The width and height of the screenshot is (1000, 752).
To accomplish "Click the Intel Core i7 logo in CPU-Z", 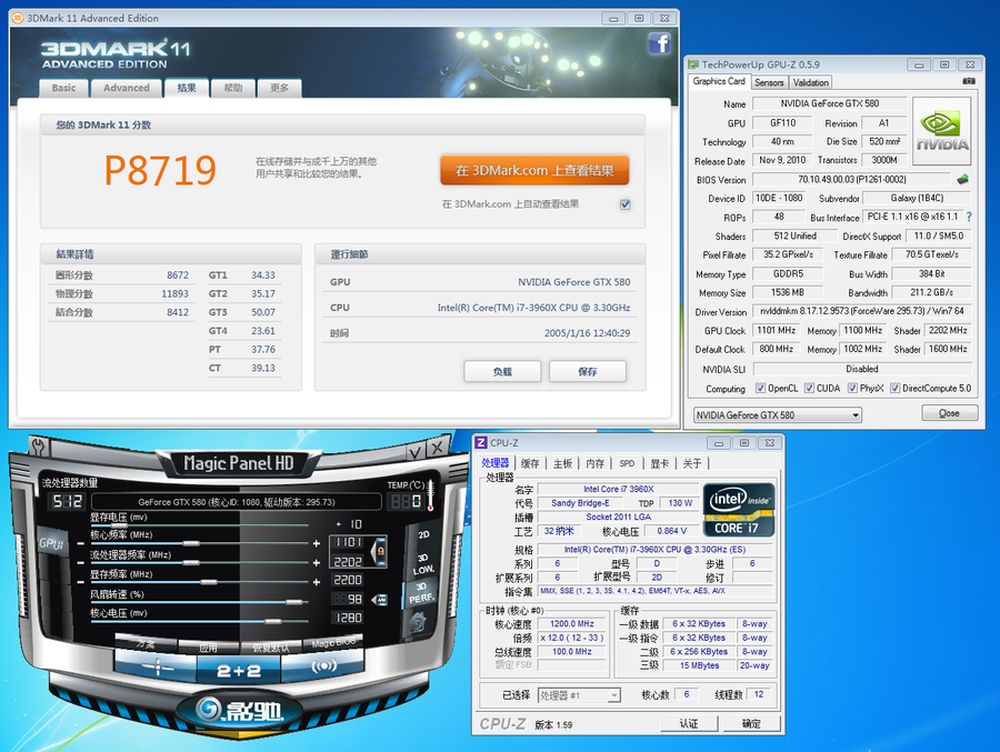I will tap(739, 509).
